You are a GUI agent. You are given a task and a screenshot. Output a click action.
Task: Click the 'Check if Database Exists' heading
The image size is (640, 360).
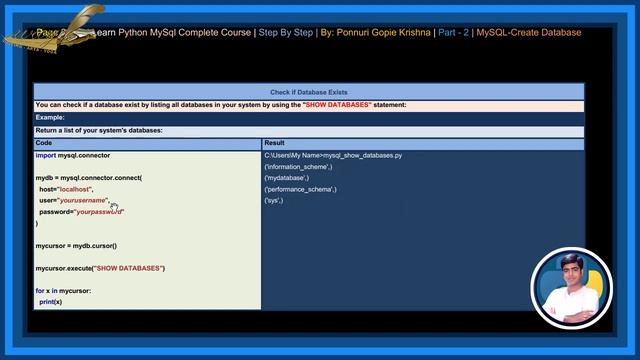[x=309, y=92]
